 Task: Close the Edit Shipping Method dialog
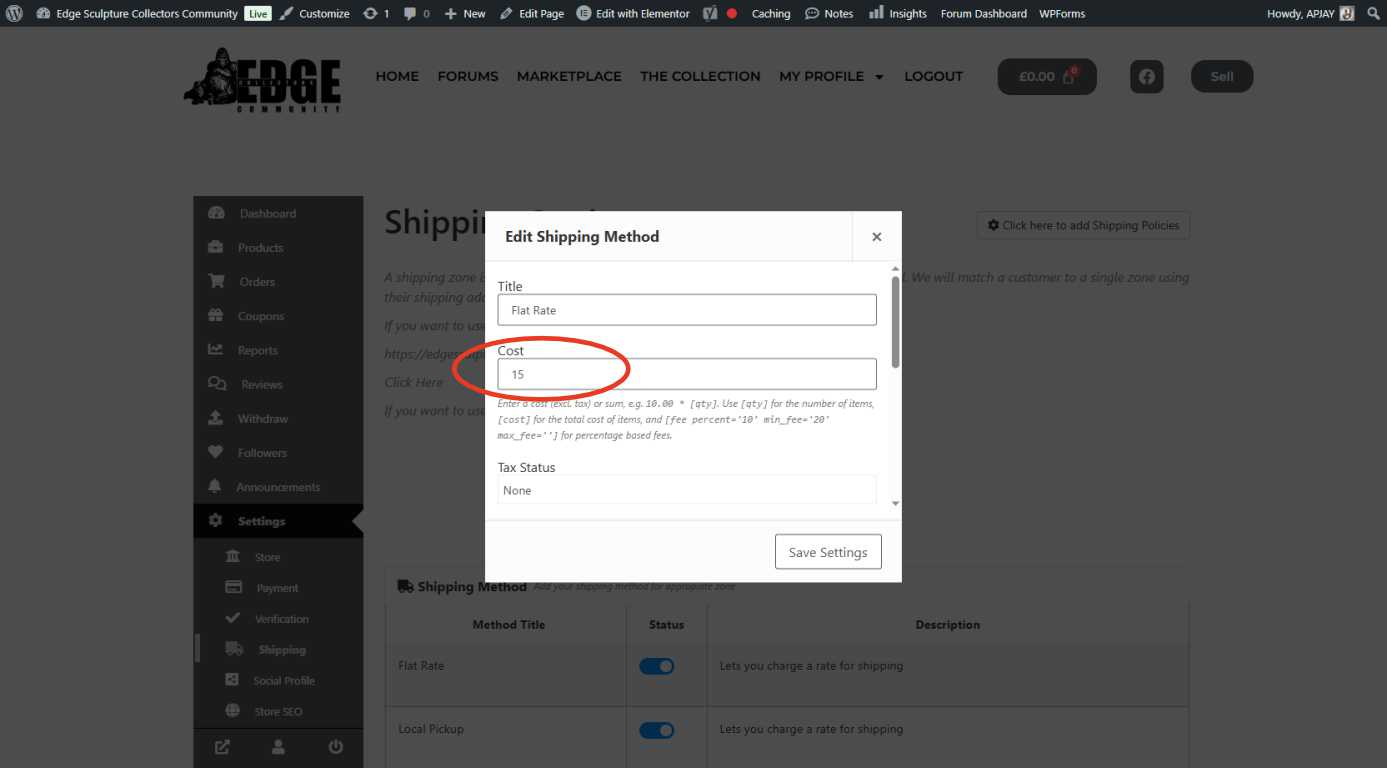876,237
